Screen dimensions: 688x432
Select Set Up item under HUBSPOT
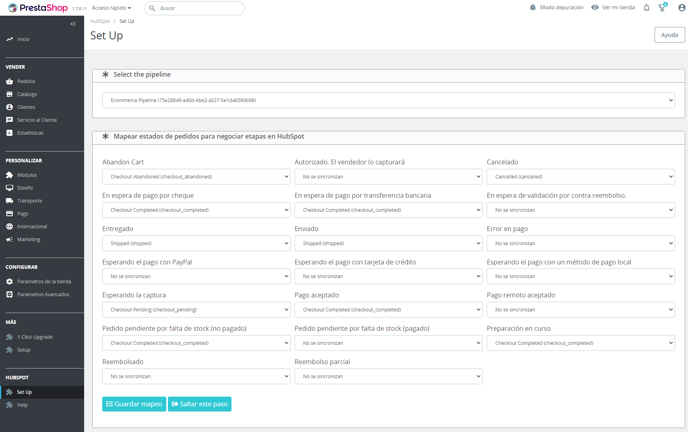(42, 392)
